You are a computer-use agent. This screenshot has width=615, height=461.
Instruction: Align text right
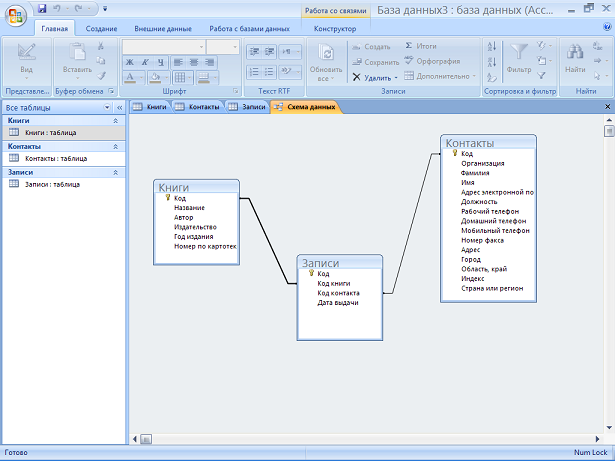[209, 62]
